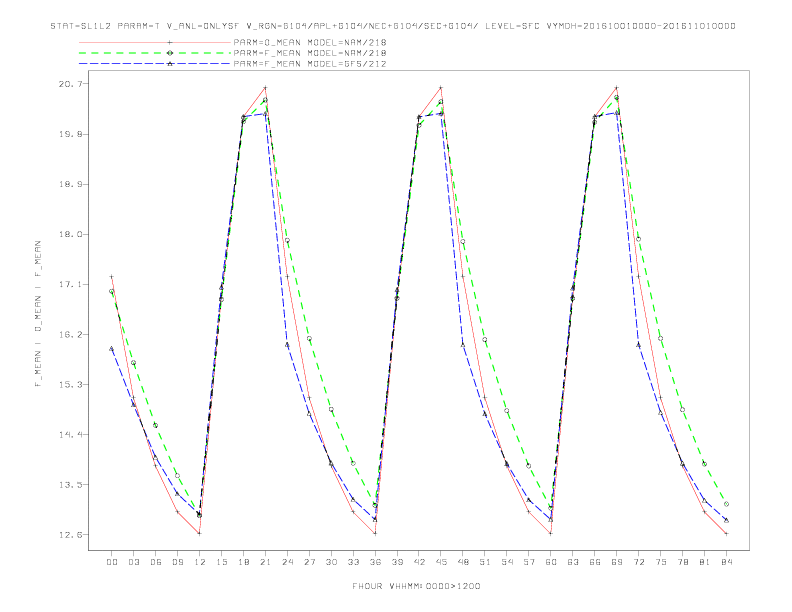This screenshot has height=612, width=792.
Task: Select legend text PARM=O_MEAN MODEL=NAM/218
Action: click(310, 42)
